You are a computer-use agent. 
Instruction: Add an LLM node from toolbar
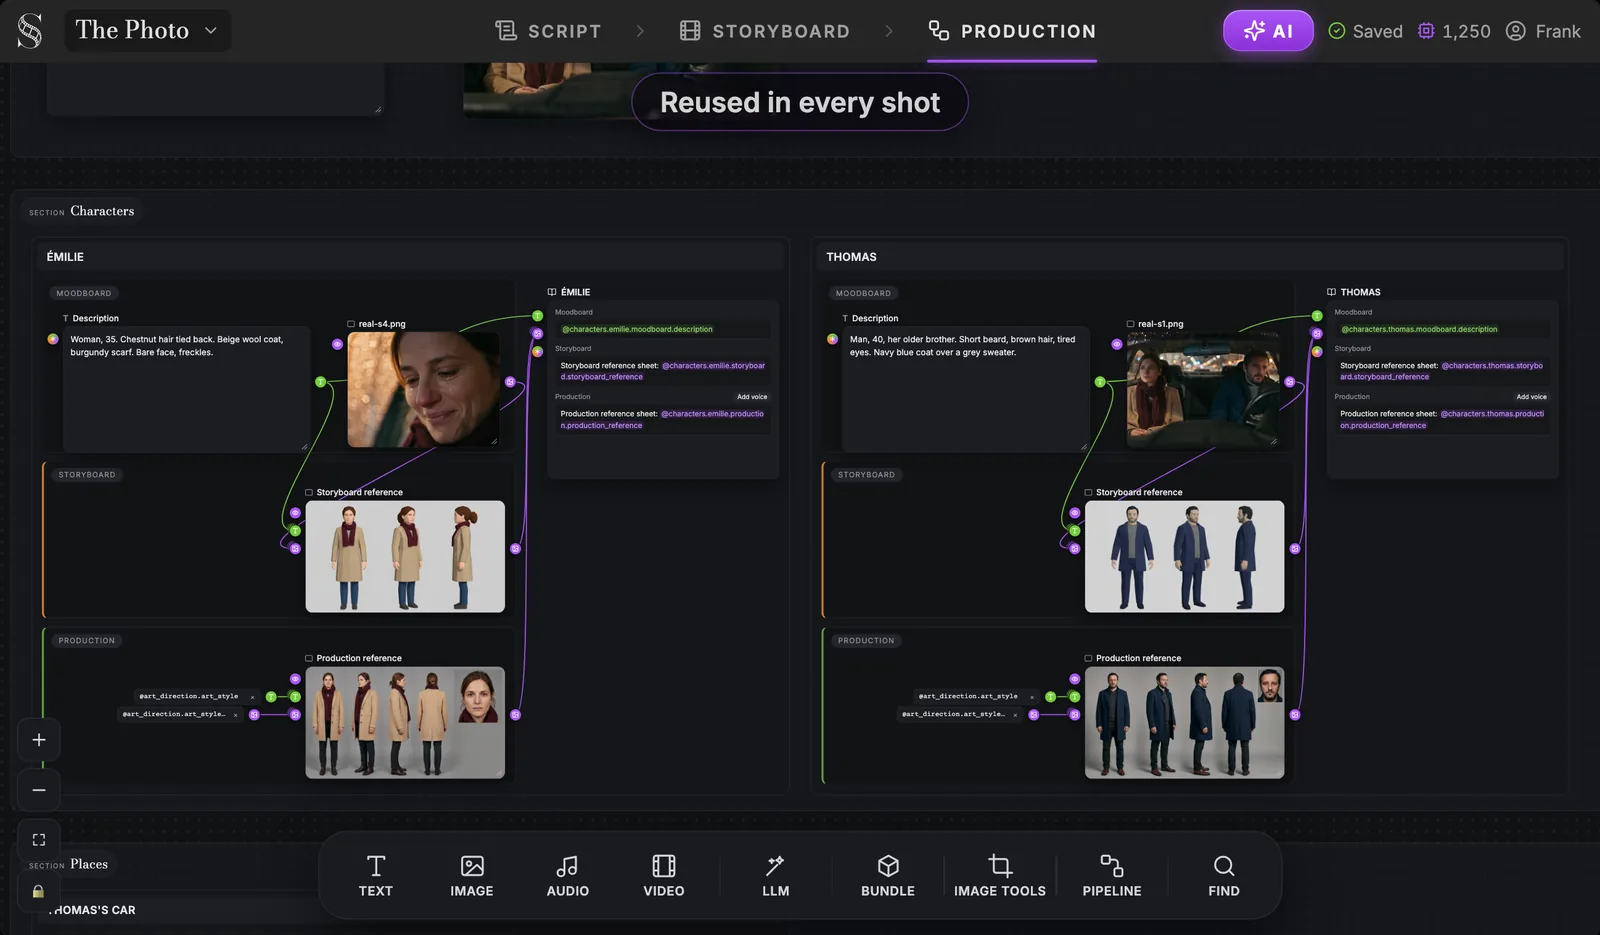(776, 875)
